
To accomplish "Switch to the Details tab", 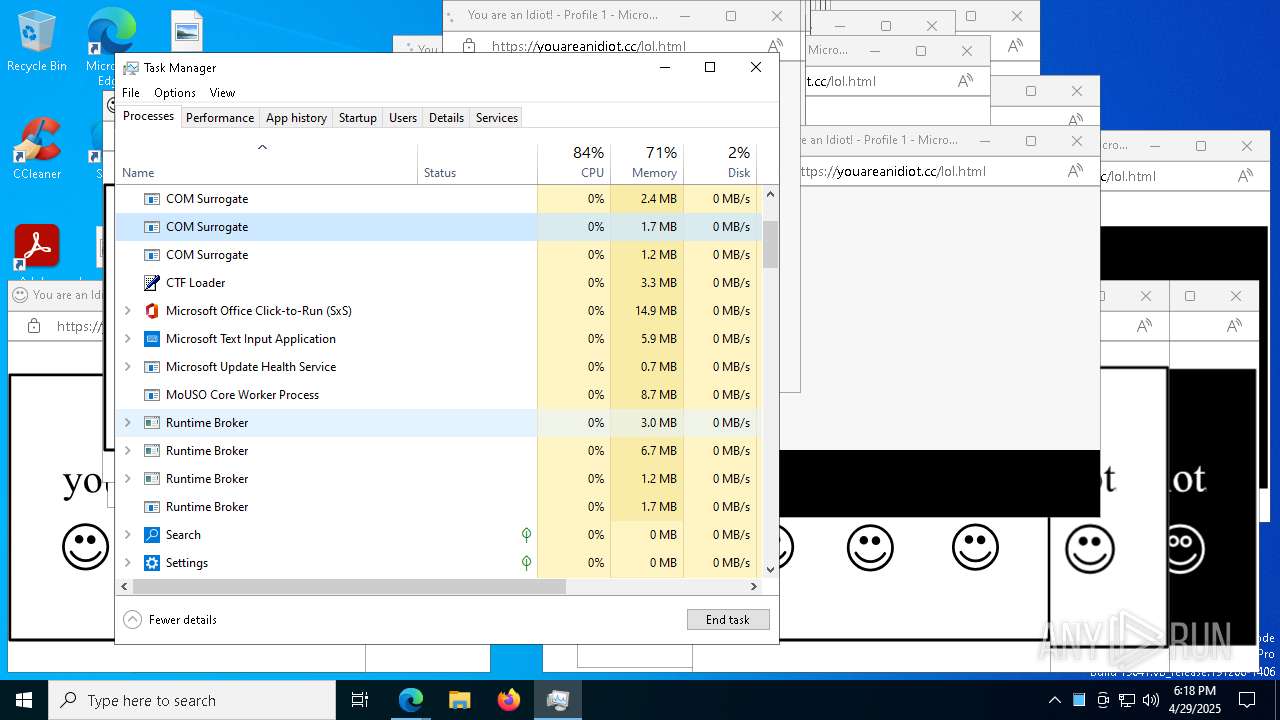I will tap(446, 118).
